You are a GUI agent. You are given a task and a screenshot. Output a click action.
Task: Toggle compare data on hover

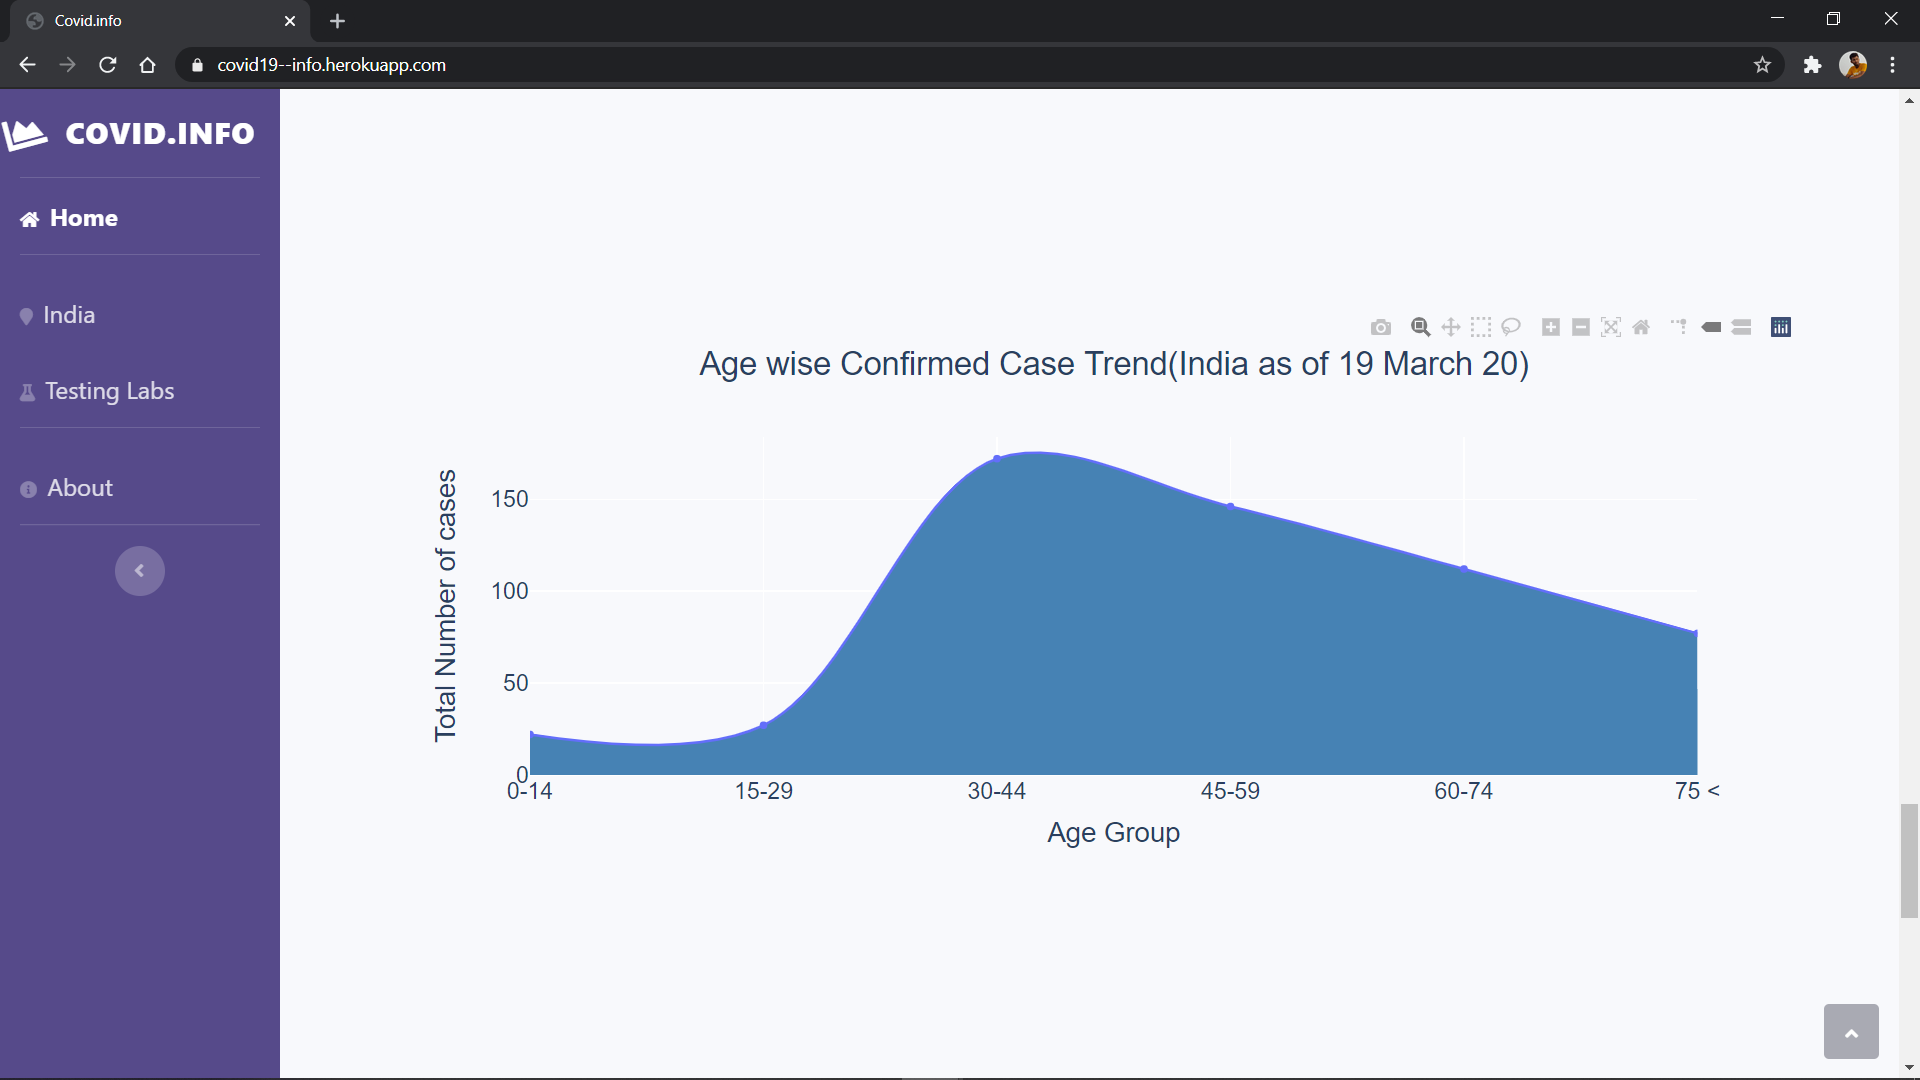pyautogui.click(x=1742, y=327)
